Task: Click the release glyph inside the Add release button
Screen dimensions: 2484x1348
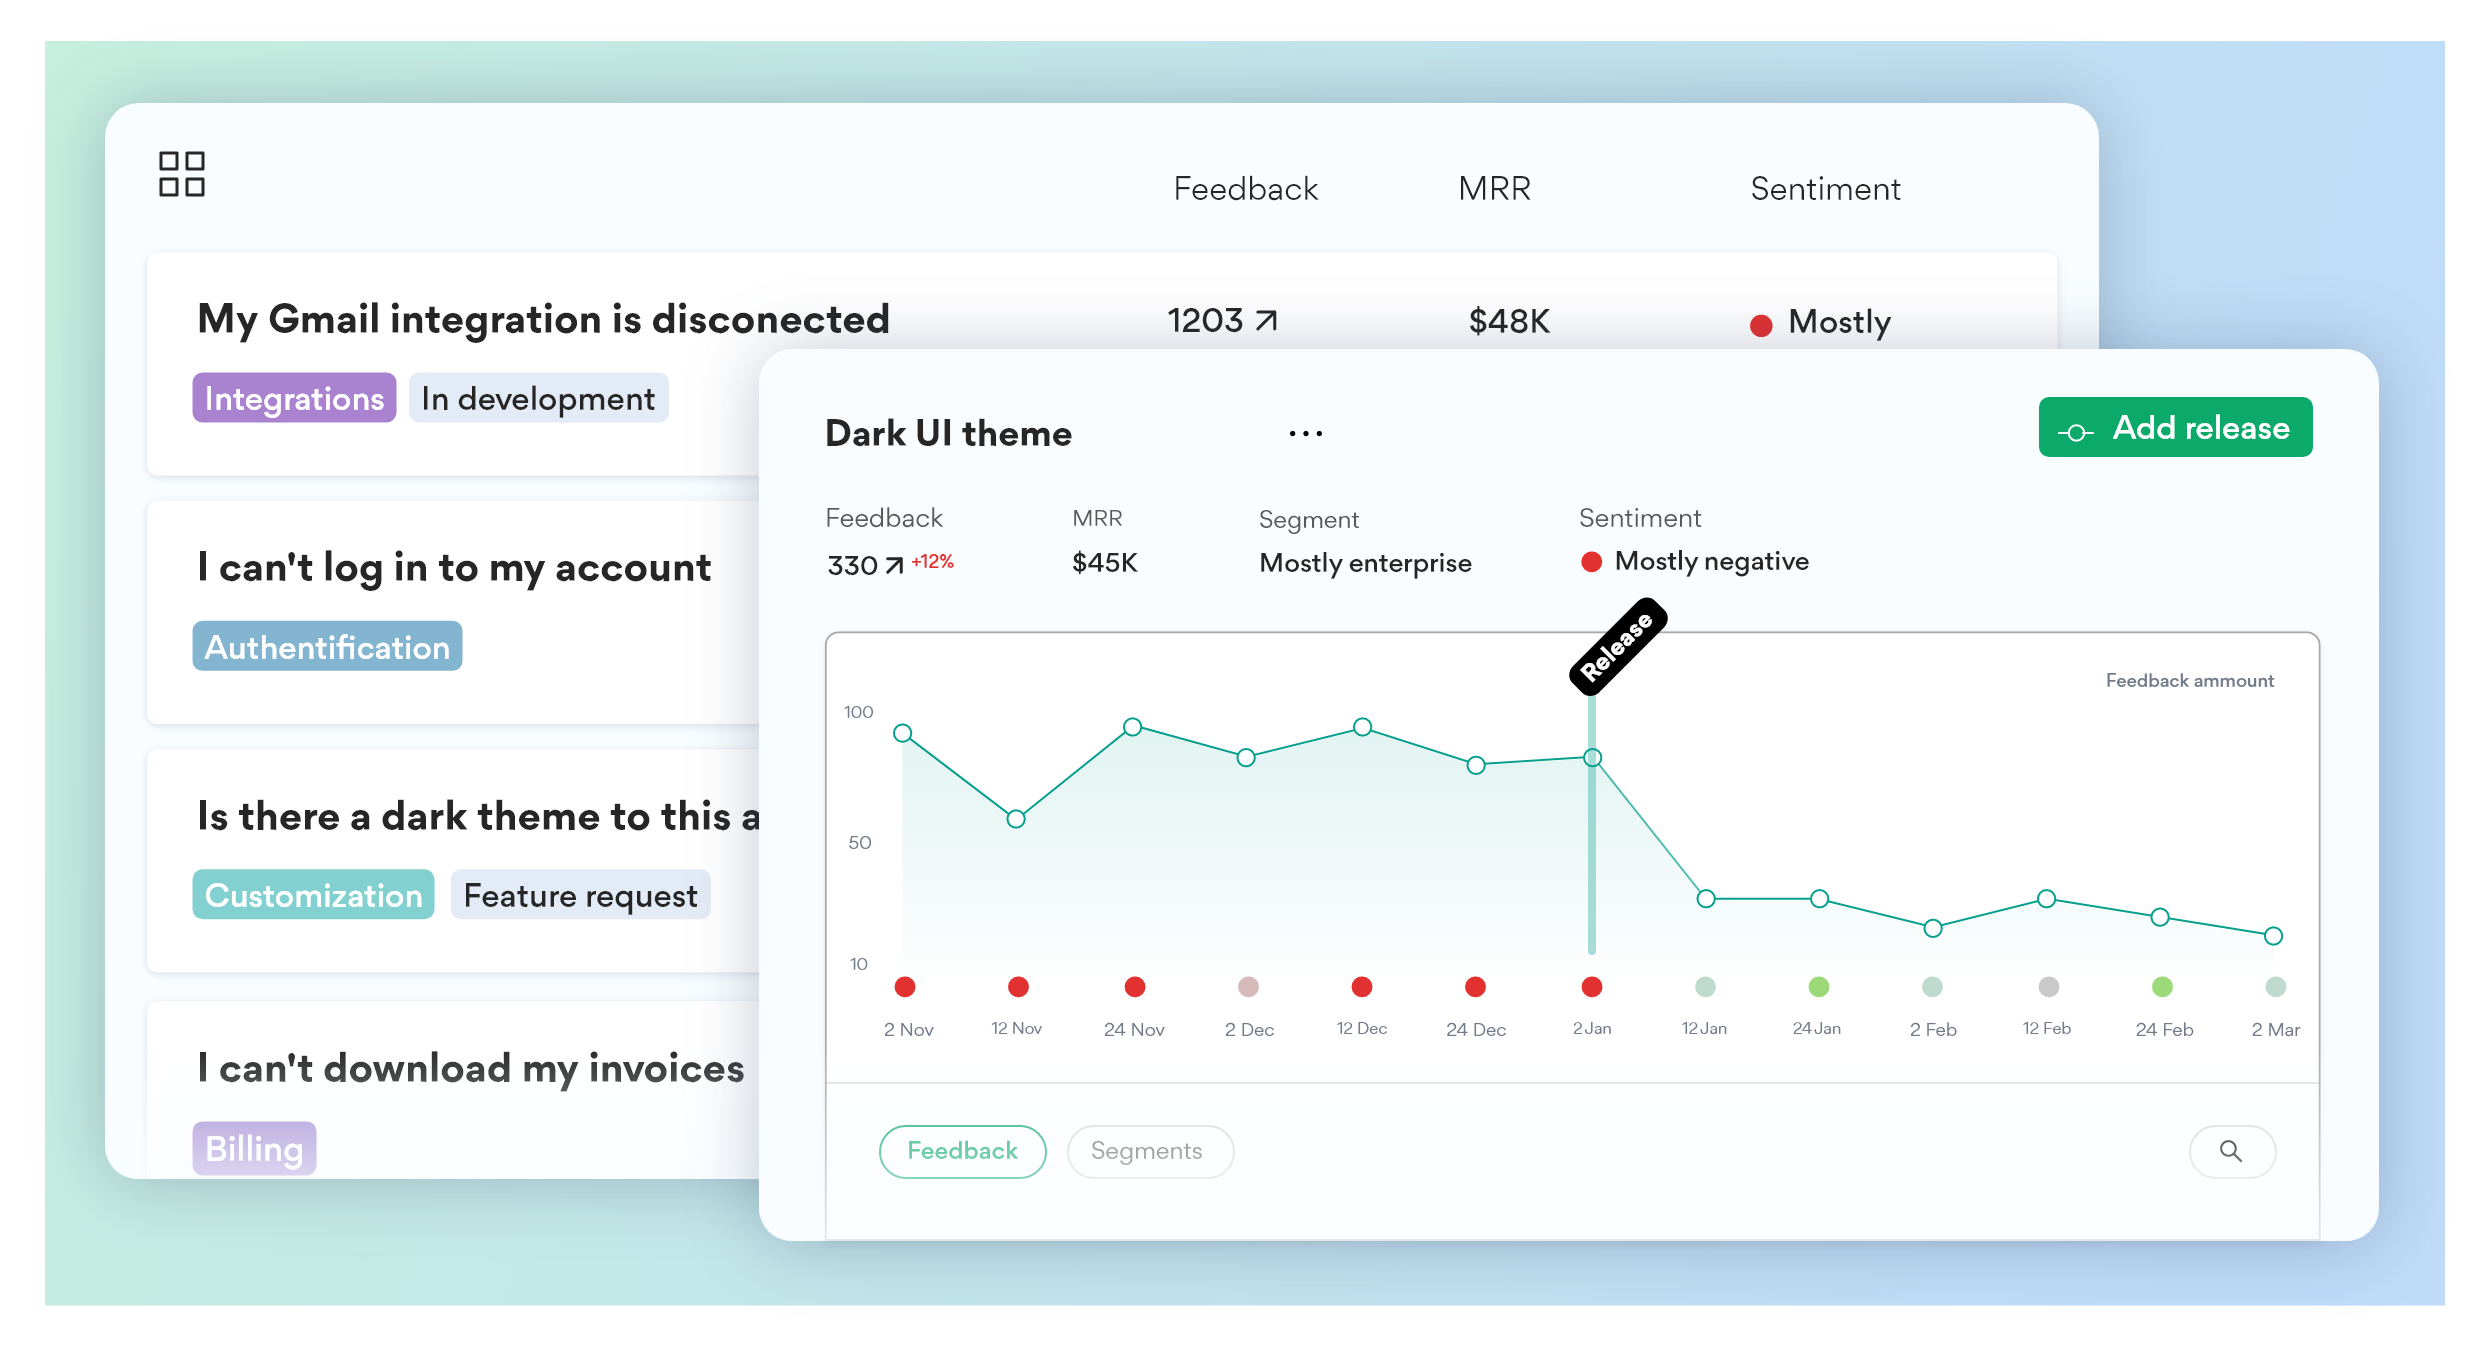Action: coord(2077,430)
